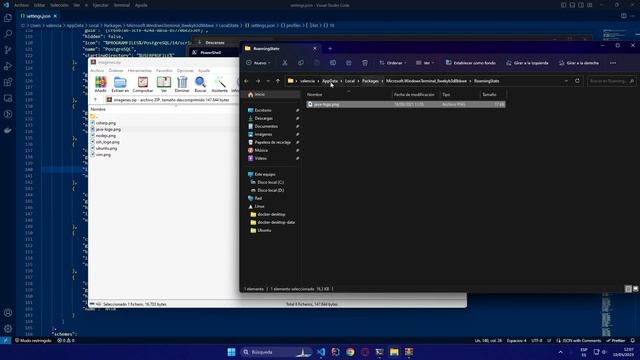Open Herramientas menu in WinRAR
The height and width of the screenshot is (360, 640).
pyautogui.click(x=140, y=71)
